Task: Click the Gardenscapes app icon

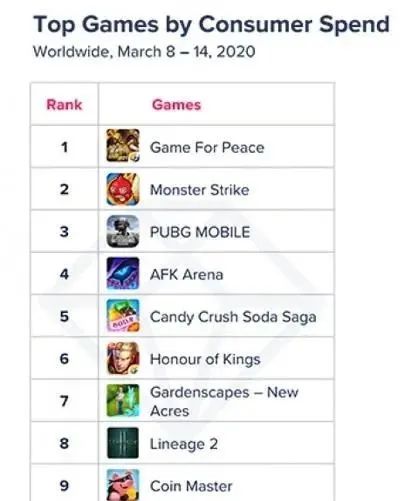Action: [x=123, y=401]
